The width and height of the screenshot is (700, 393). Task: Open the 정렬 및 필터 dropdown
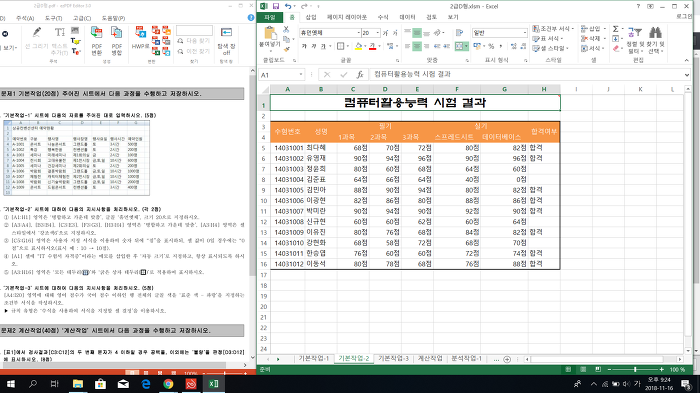pos(635,40)
